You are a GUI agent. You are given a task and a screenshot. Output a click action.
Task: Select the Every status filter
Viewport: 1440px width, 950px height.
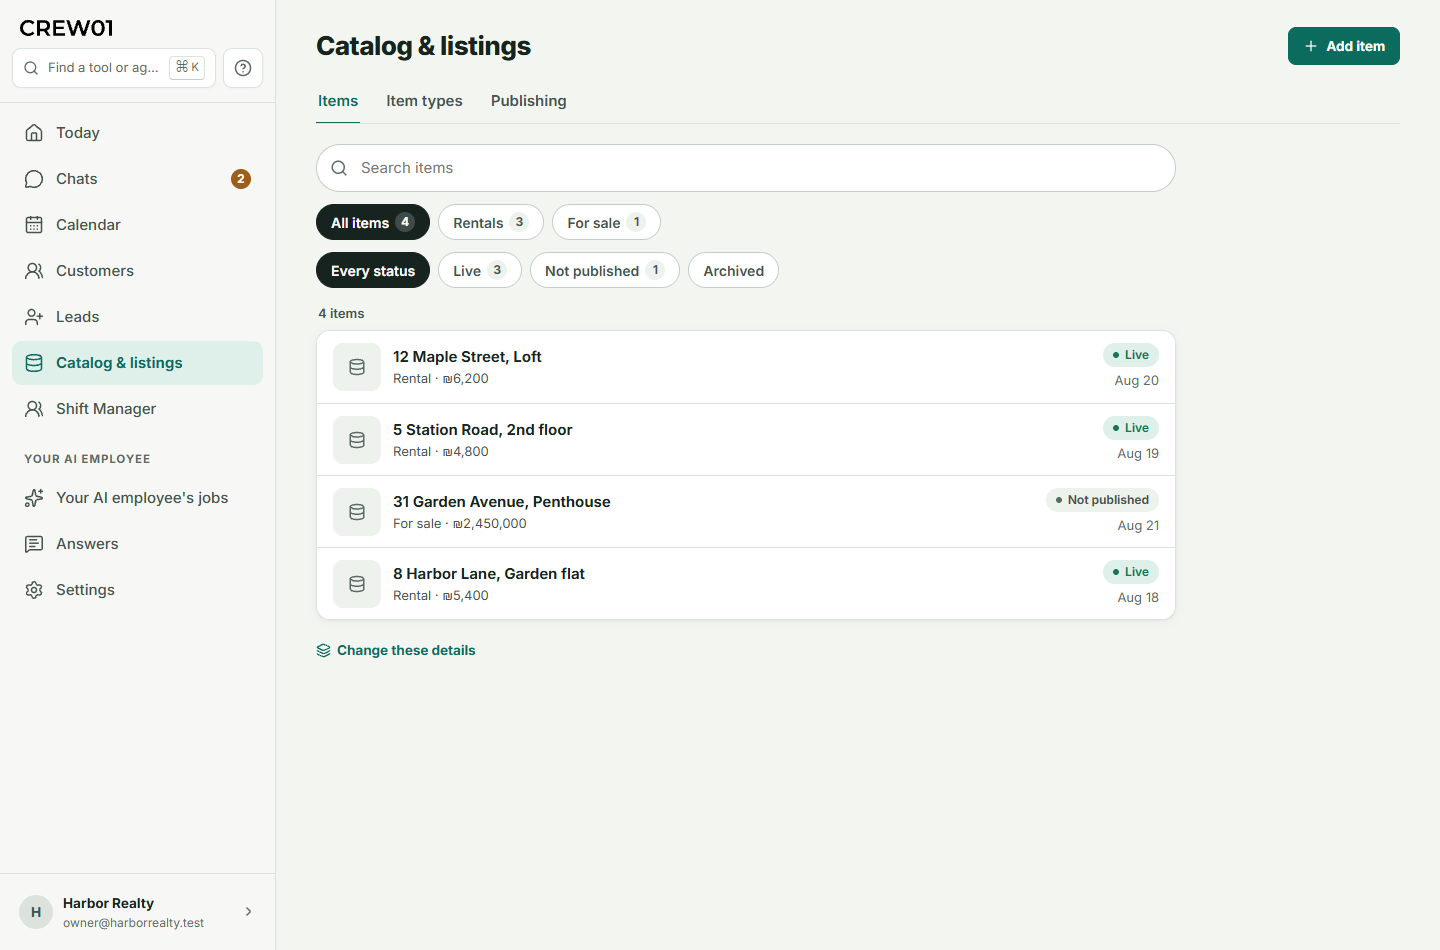(x=373, y=270)
